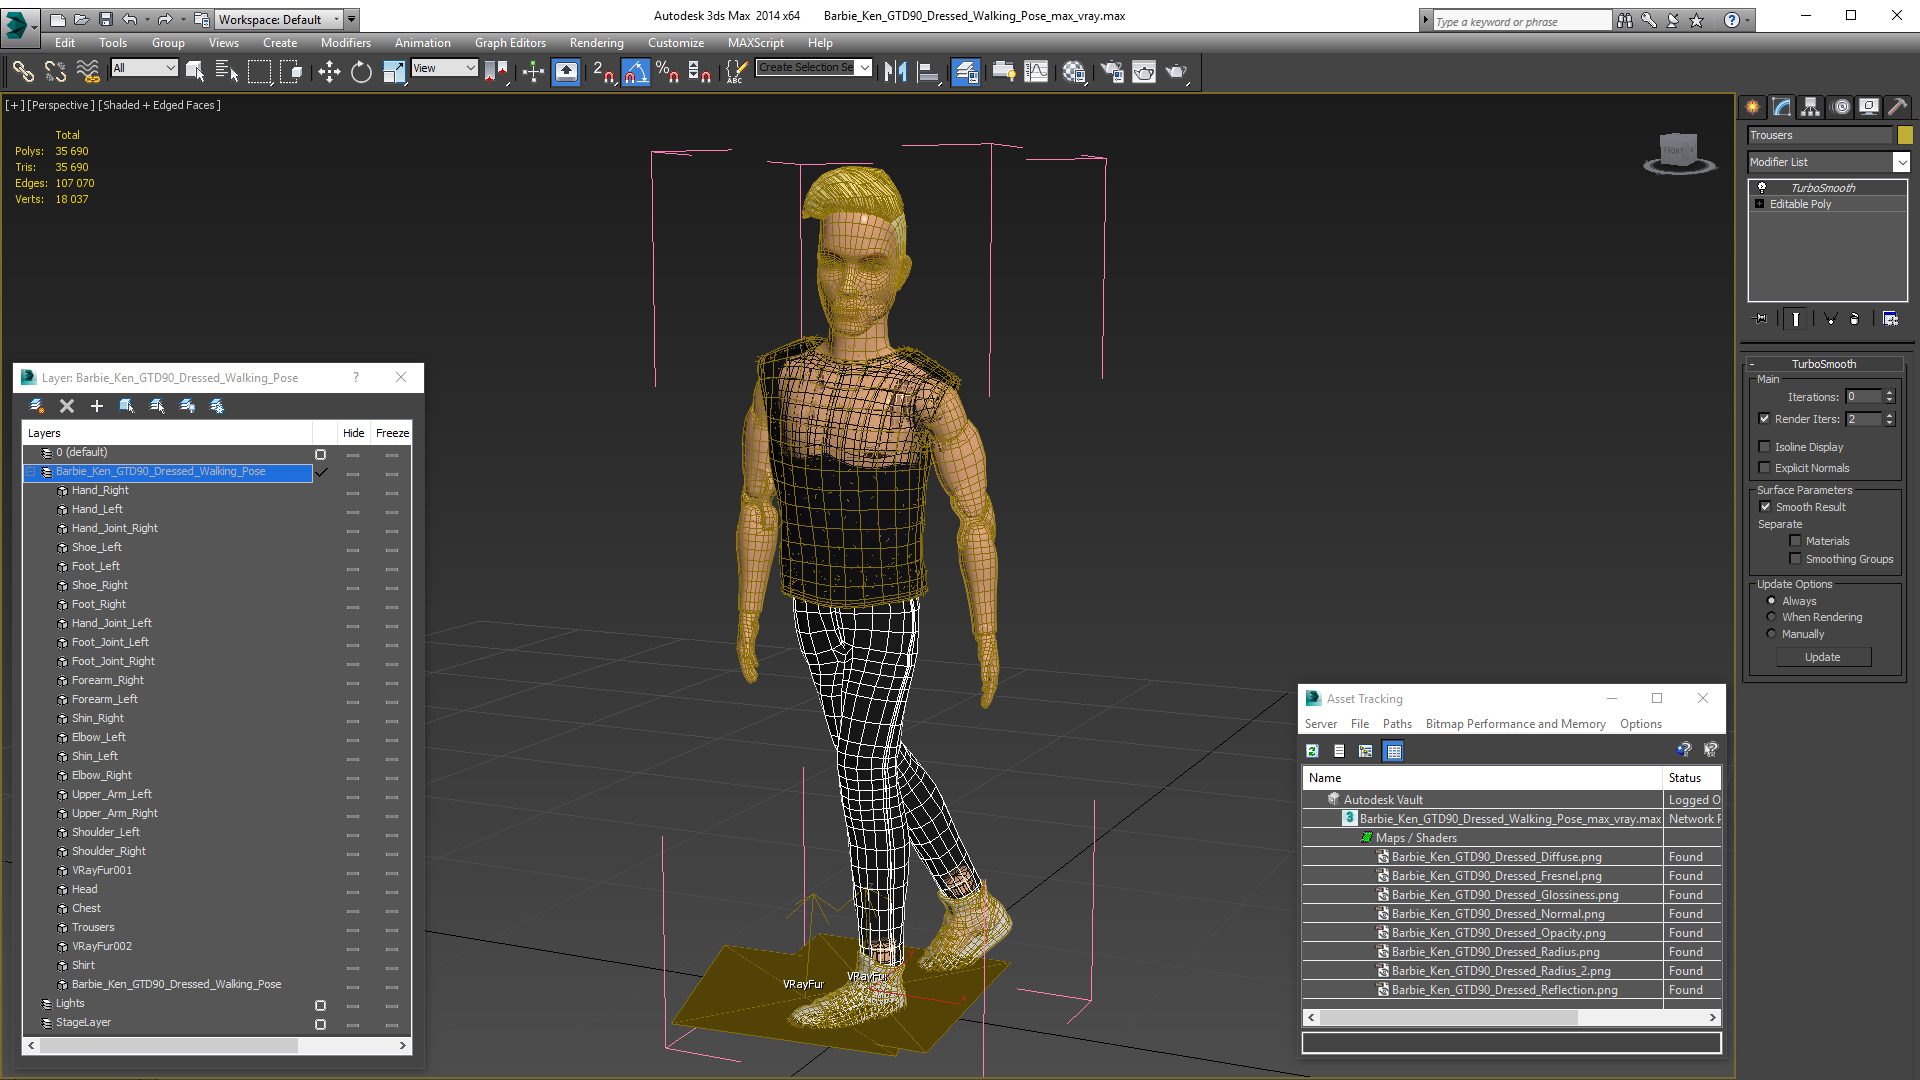Open the MAXScript menu

coord(755,43)
